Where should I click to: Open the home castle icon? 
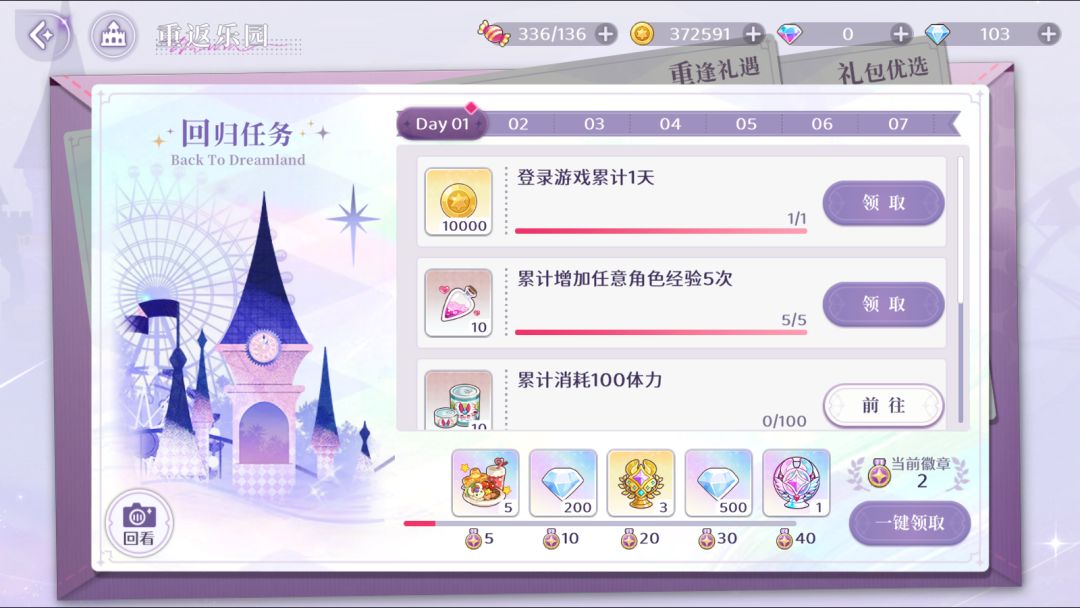tap(113, 35)
